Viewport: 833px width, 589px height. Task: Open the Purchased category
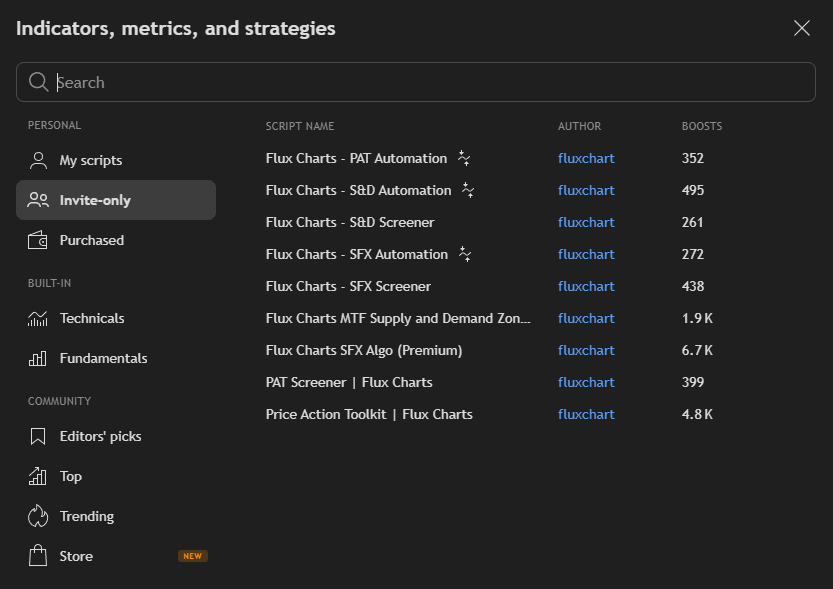point(116,240)
